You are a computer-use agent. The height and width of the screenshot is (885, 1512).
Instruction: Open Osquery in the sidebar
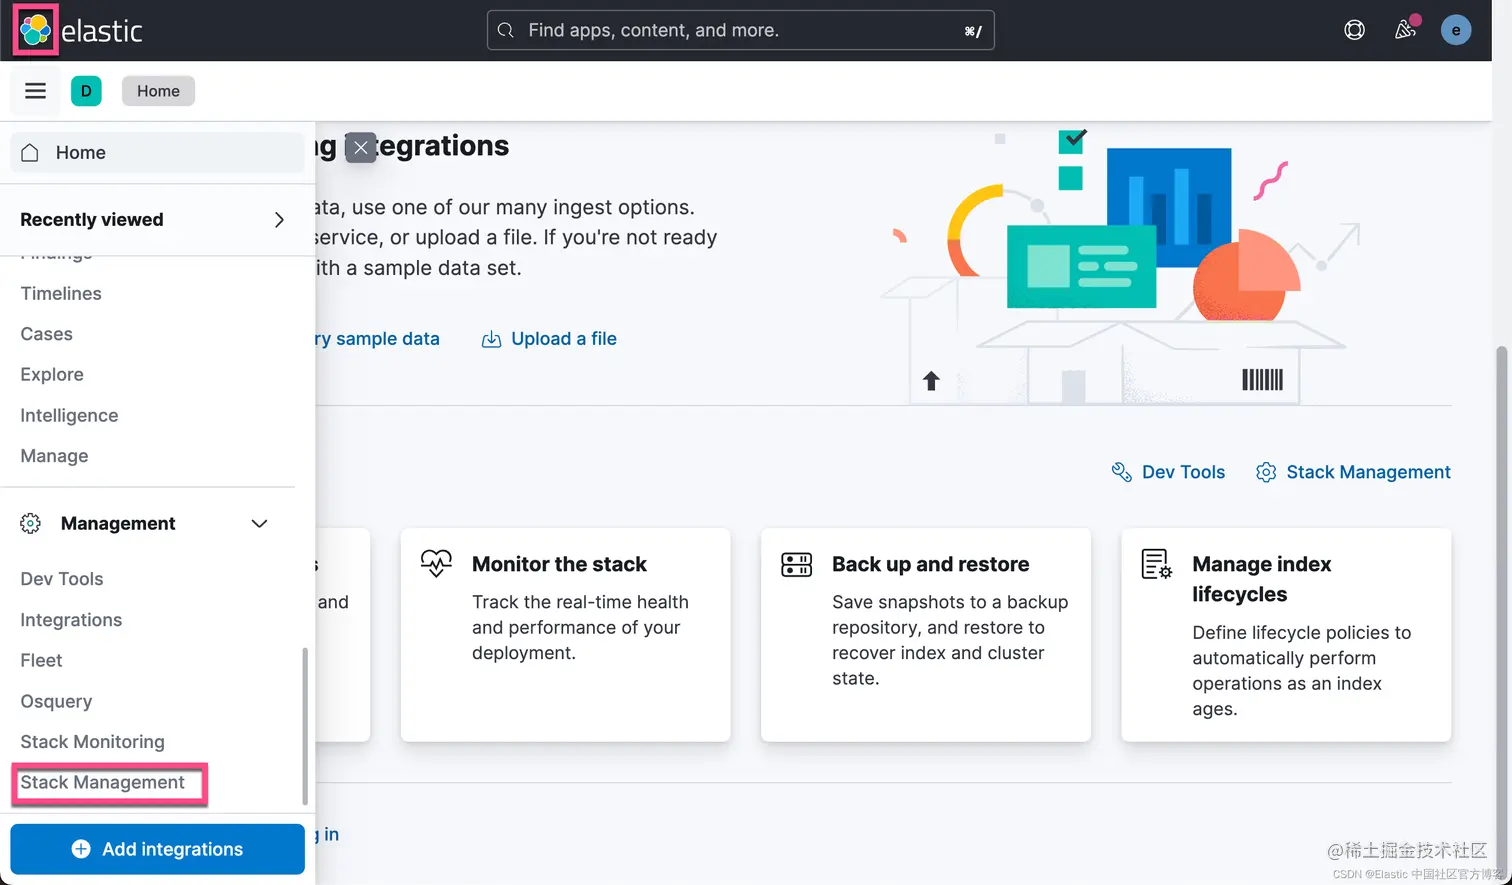pos(56,701)
